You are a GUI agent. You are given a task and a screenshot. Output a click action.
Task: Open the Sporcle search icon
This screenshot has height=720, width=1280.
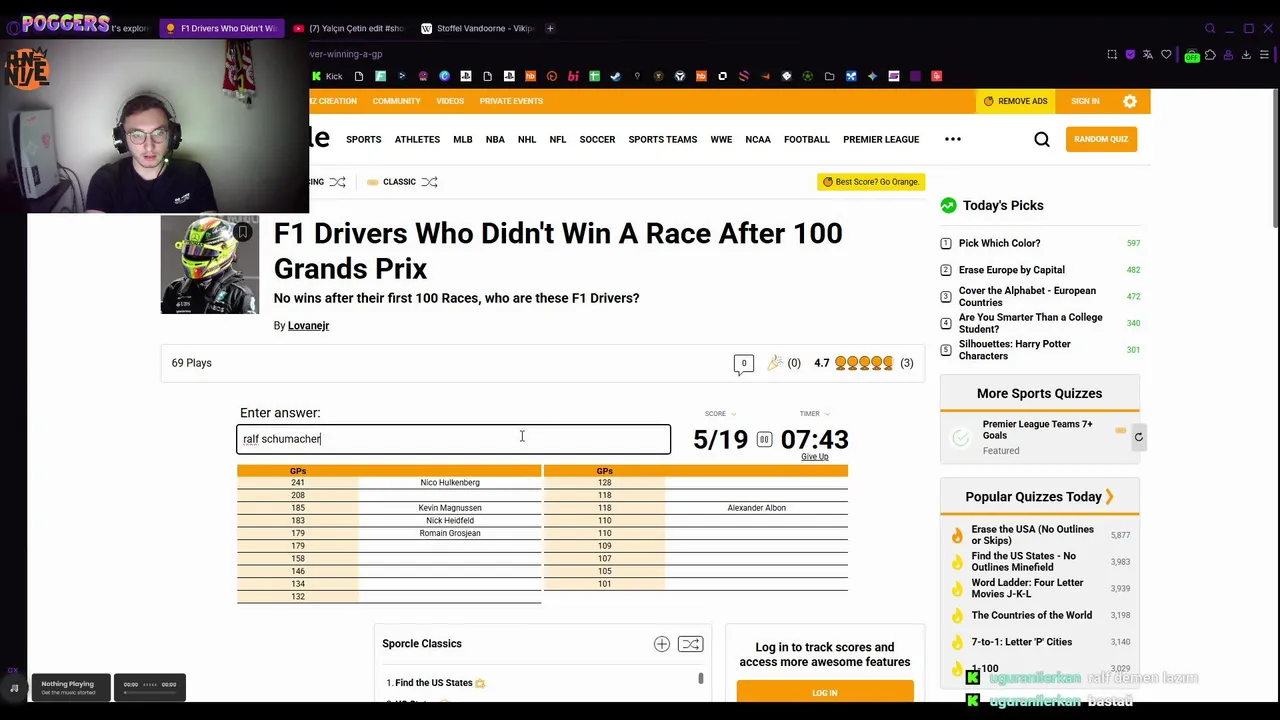pos(1042,140)
